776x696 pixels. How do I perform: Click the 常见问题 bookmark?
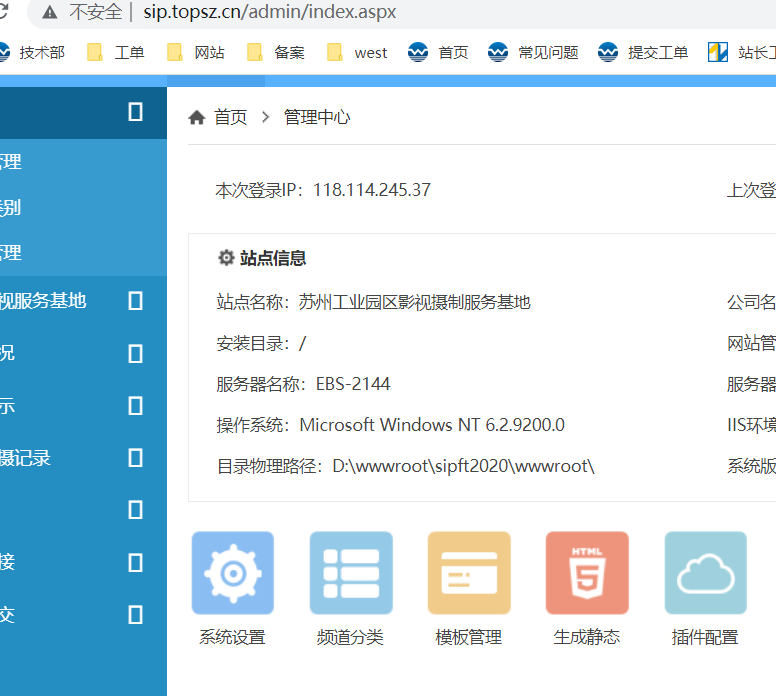534,52
